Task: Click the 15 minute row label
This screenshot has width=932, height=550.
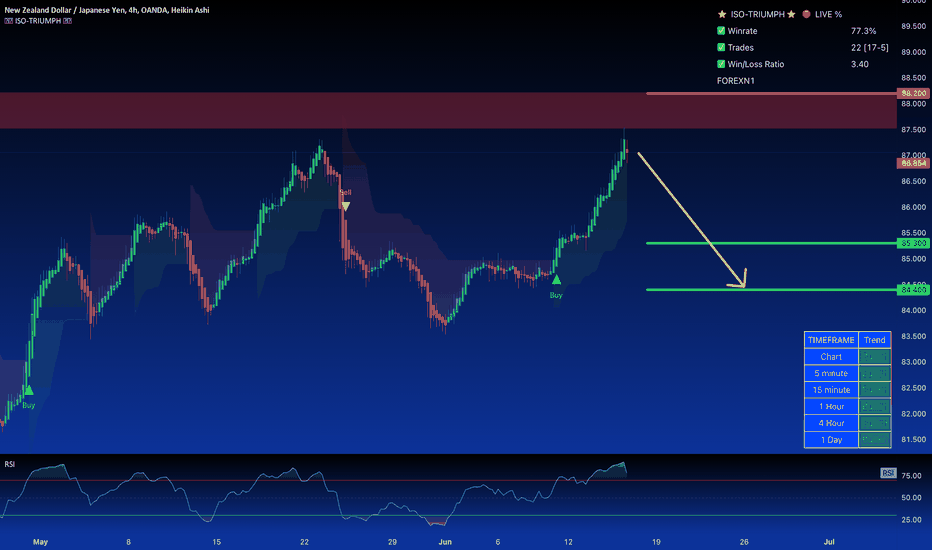Action: pyautogui.click(x=831, y=390)
